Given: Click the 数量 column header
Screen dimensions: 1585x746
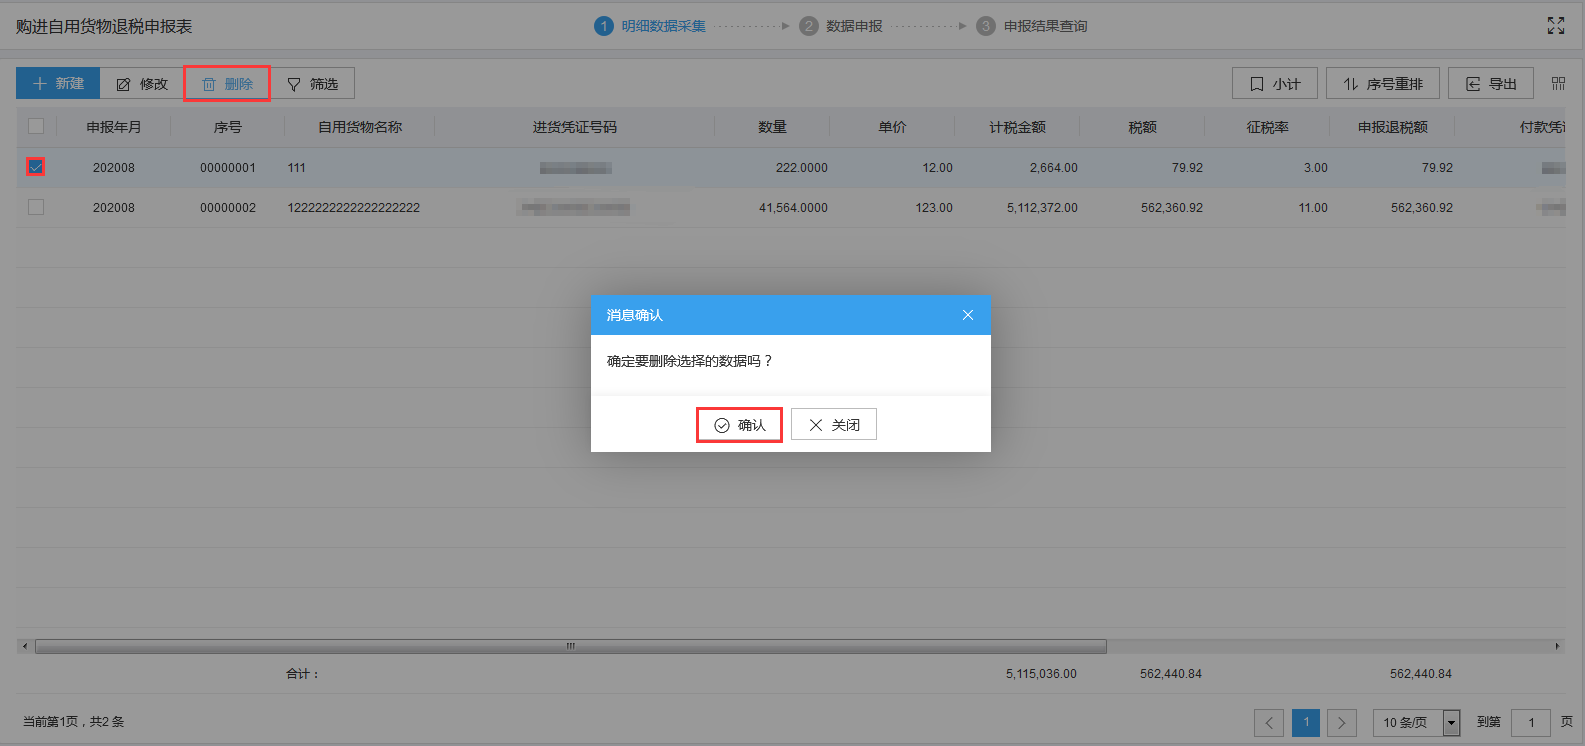Looking at the screenshot, I should (x=773, y=127).
